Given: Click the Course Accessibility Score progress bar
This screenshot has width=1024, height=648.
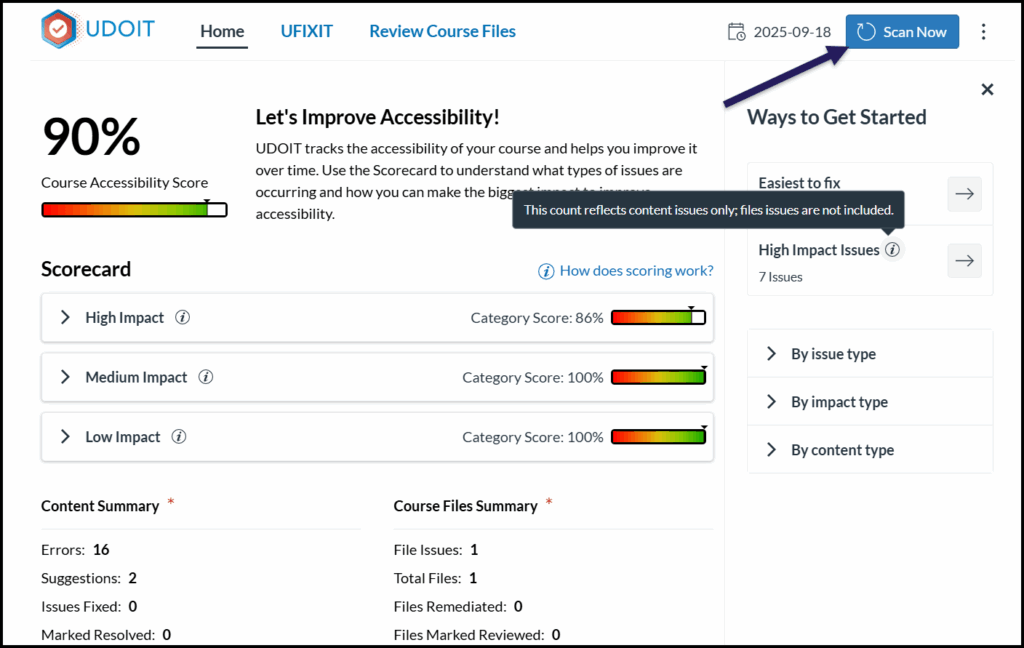Looking at the screenshot, I should click(x=134, y=209).
